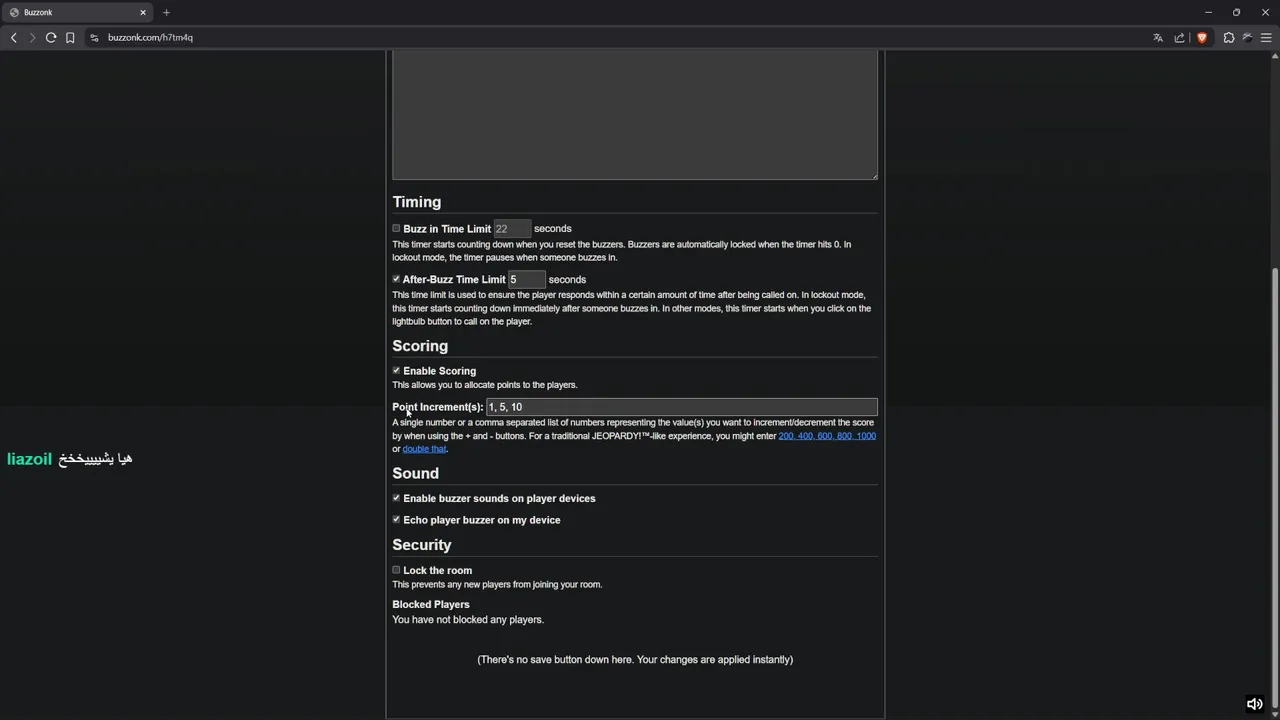Open Brave Shields lion icon
Screen dimensions: 1280x720
pos(1202,38)
